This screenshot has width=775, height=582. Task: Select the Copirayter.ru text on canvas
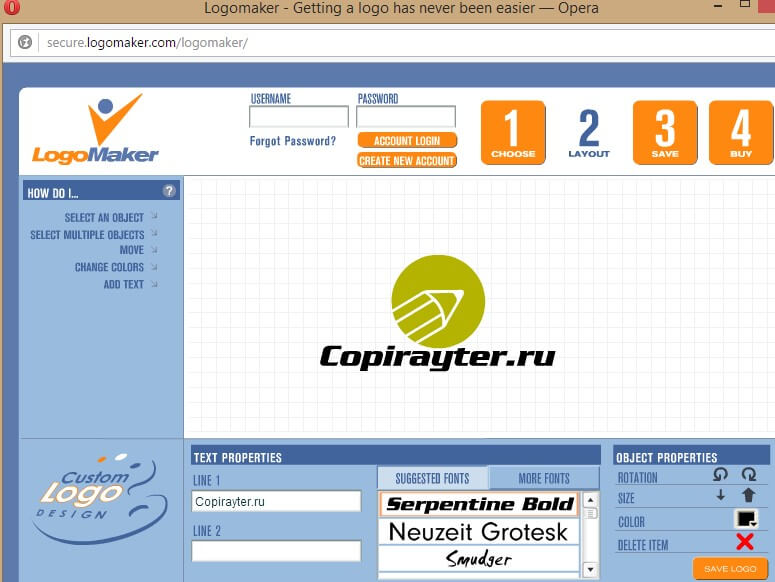[x=437, y=357]
